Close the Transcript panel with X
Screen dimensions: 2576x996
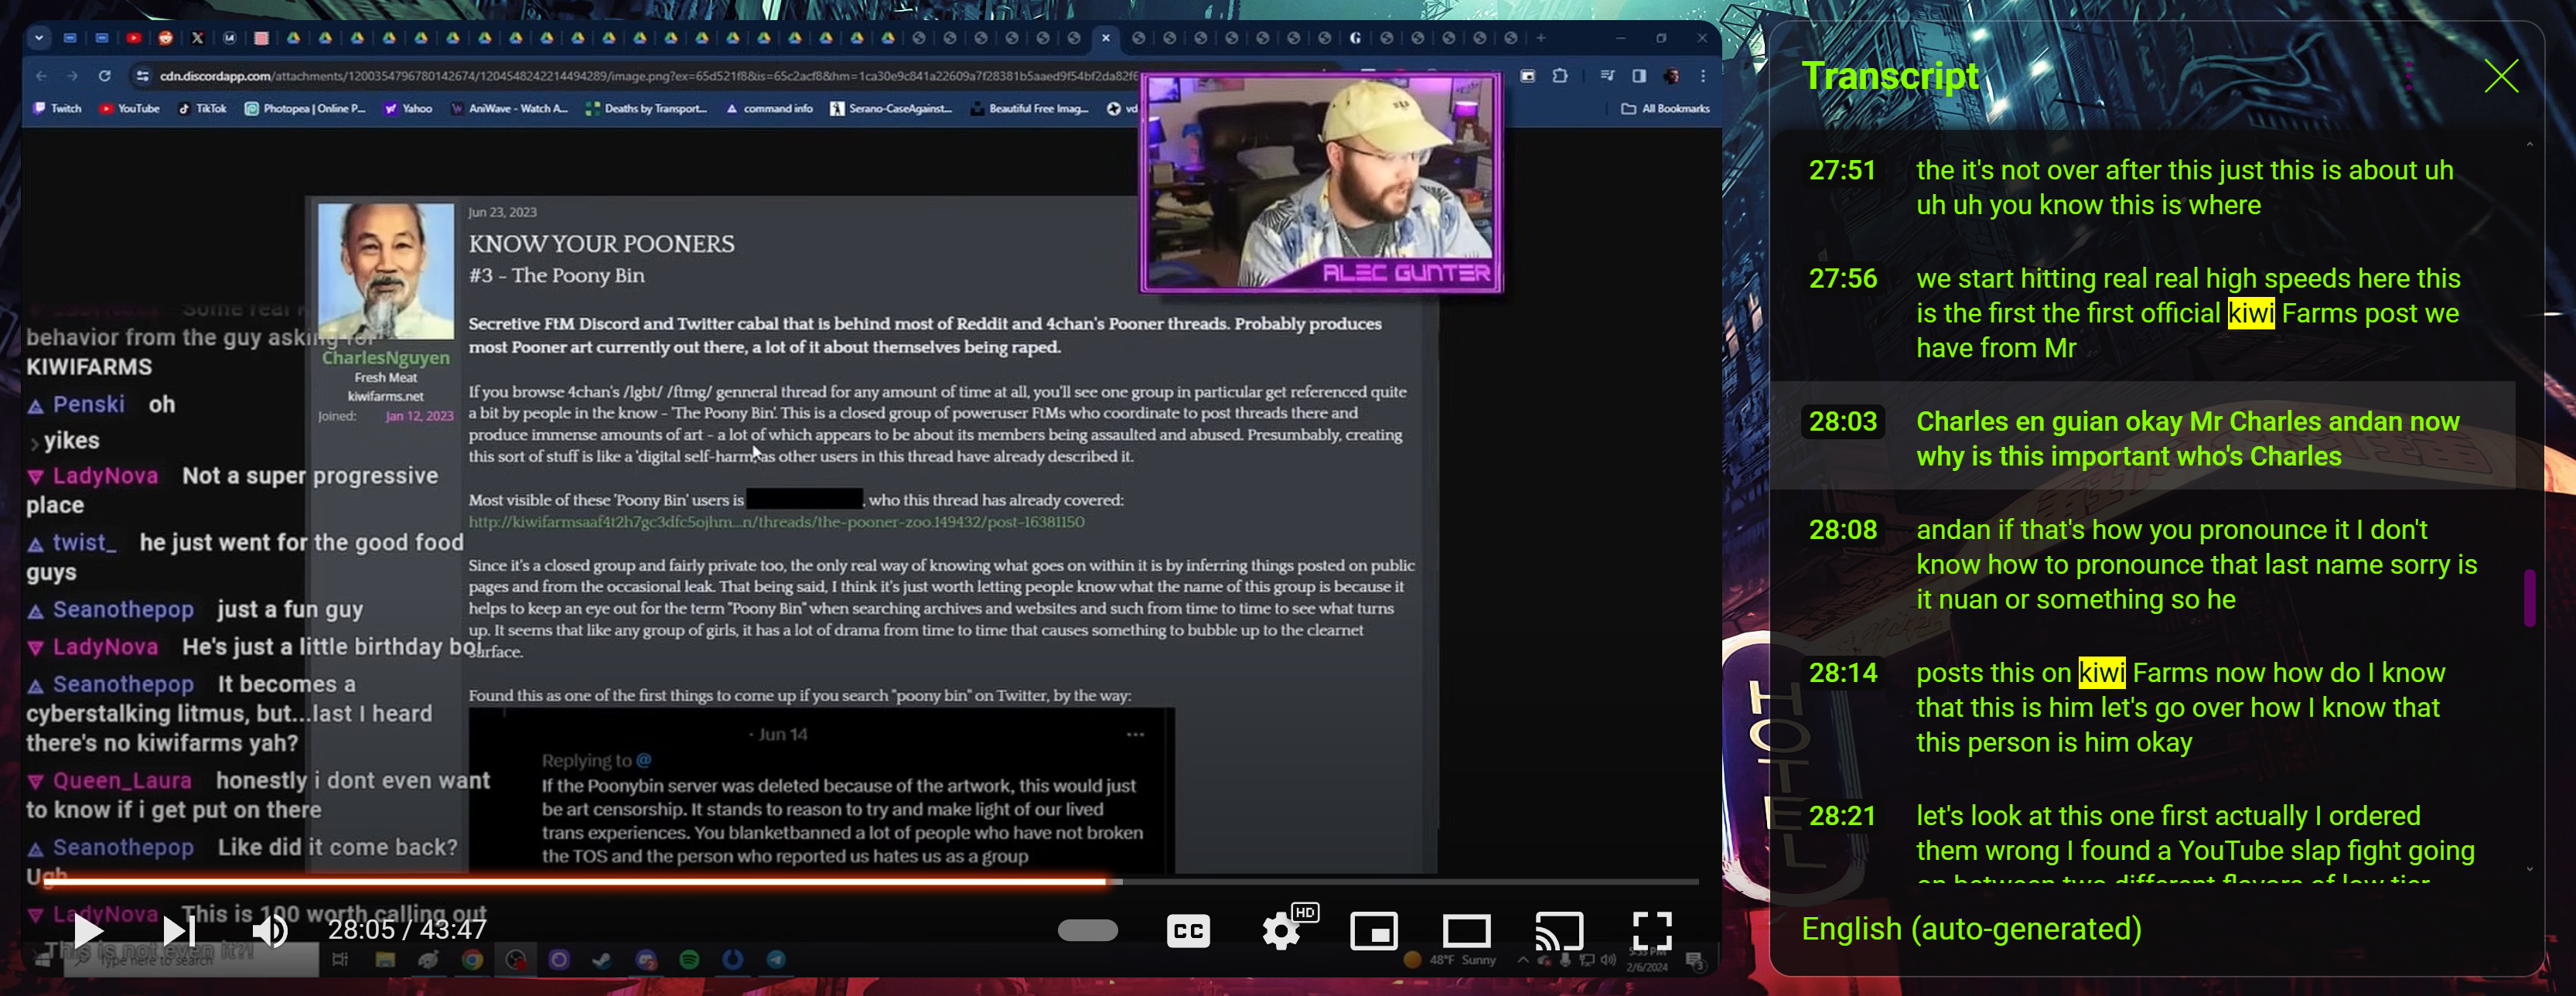click(2501, 76)
